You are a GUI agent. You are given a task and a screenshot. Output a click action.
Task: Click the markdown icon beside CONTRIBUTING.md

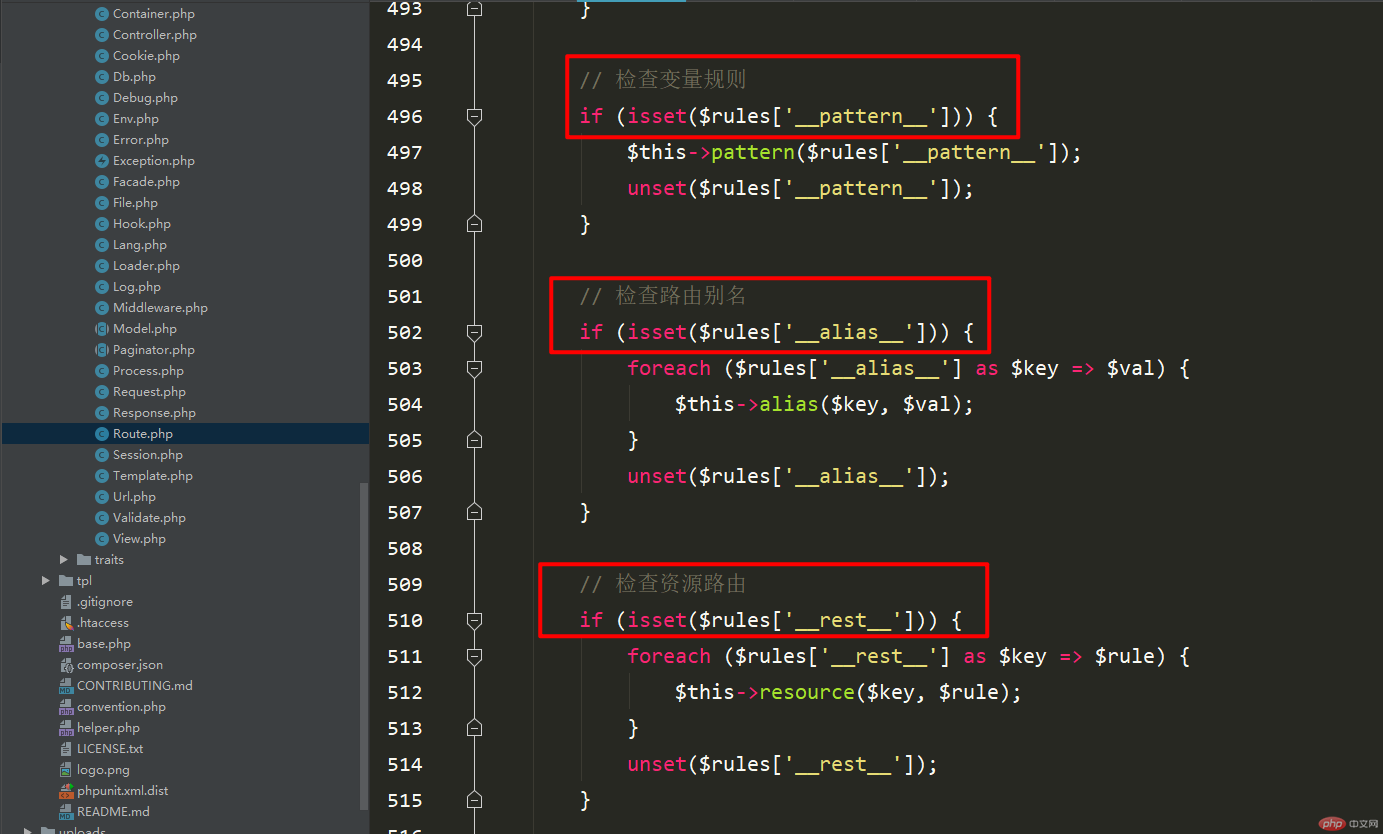pos(67,686)
